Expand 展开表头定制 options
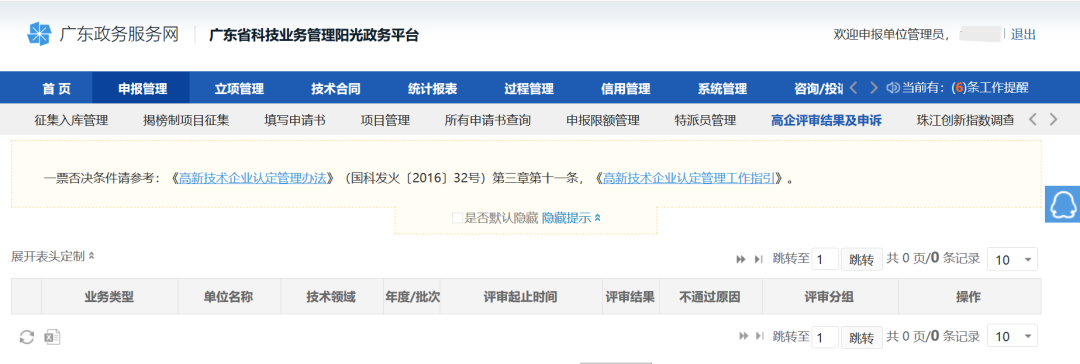Image resolution: width=1080 pixels, height=364 pixels. point(53,256)
